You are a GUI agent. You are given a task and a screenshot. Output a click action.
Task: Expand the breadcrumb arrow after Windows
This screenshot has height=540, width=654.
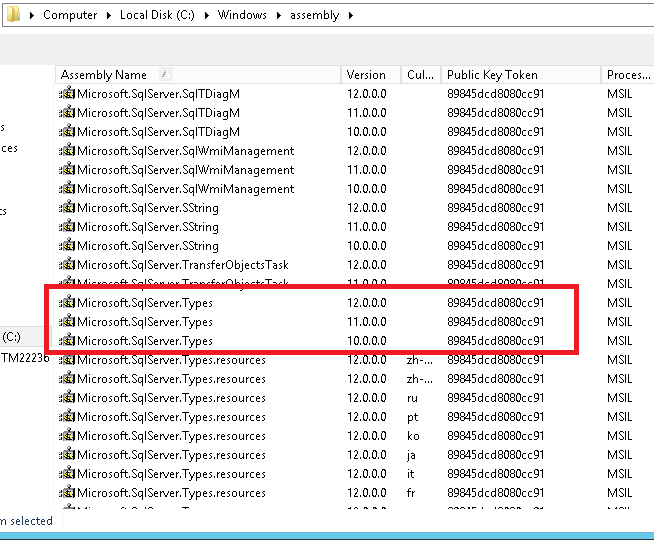[x=279, y=15]
